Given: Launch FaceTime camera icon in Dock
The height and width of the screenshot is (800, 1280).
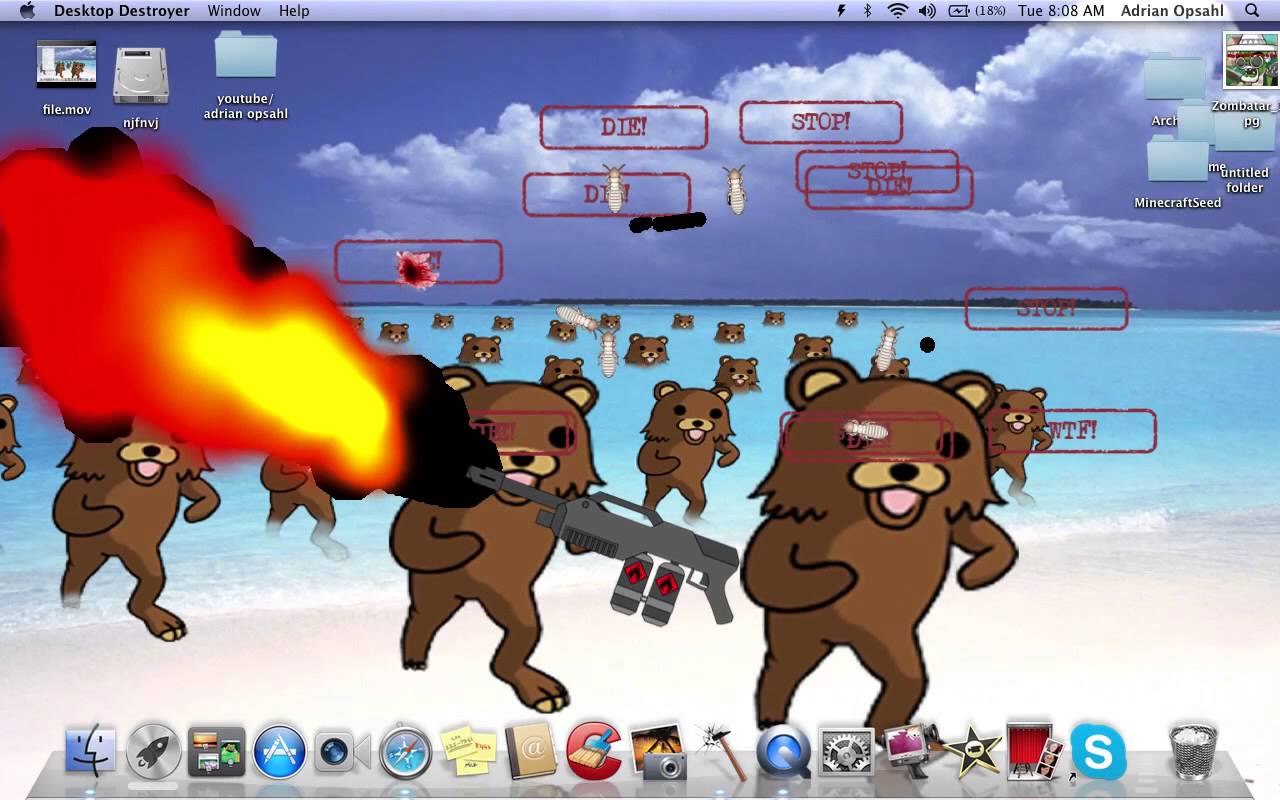Looking at the screenshot, I should [343, 752].
